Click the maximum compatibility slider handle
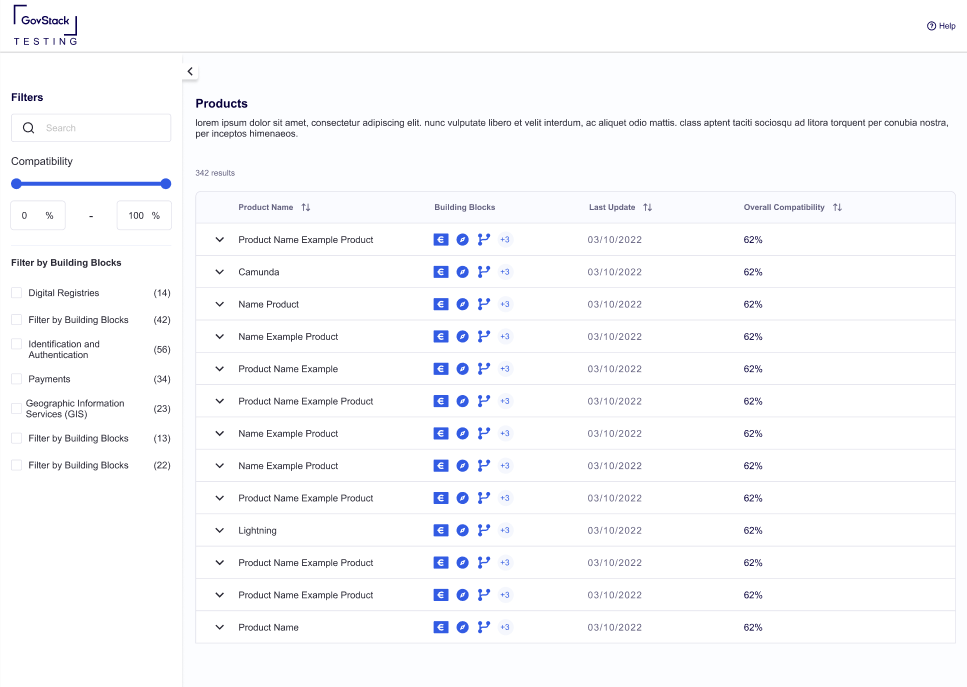 click(165, 184)
